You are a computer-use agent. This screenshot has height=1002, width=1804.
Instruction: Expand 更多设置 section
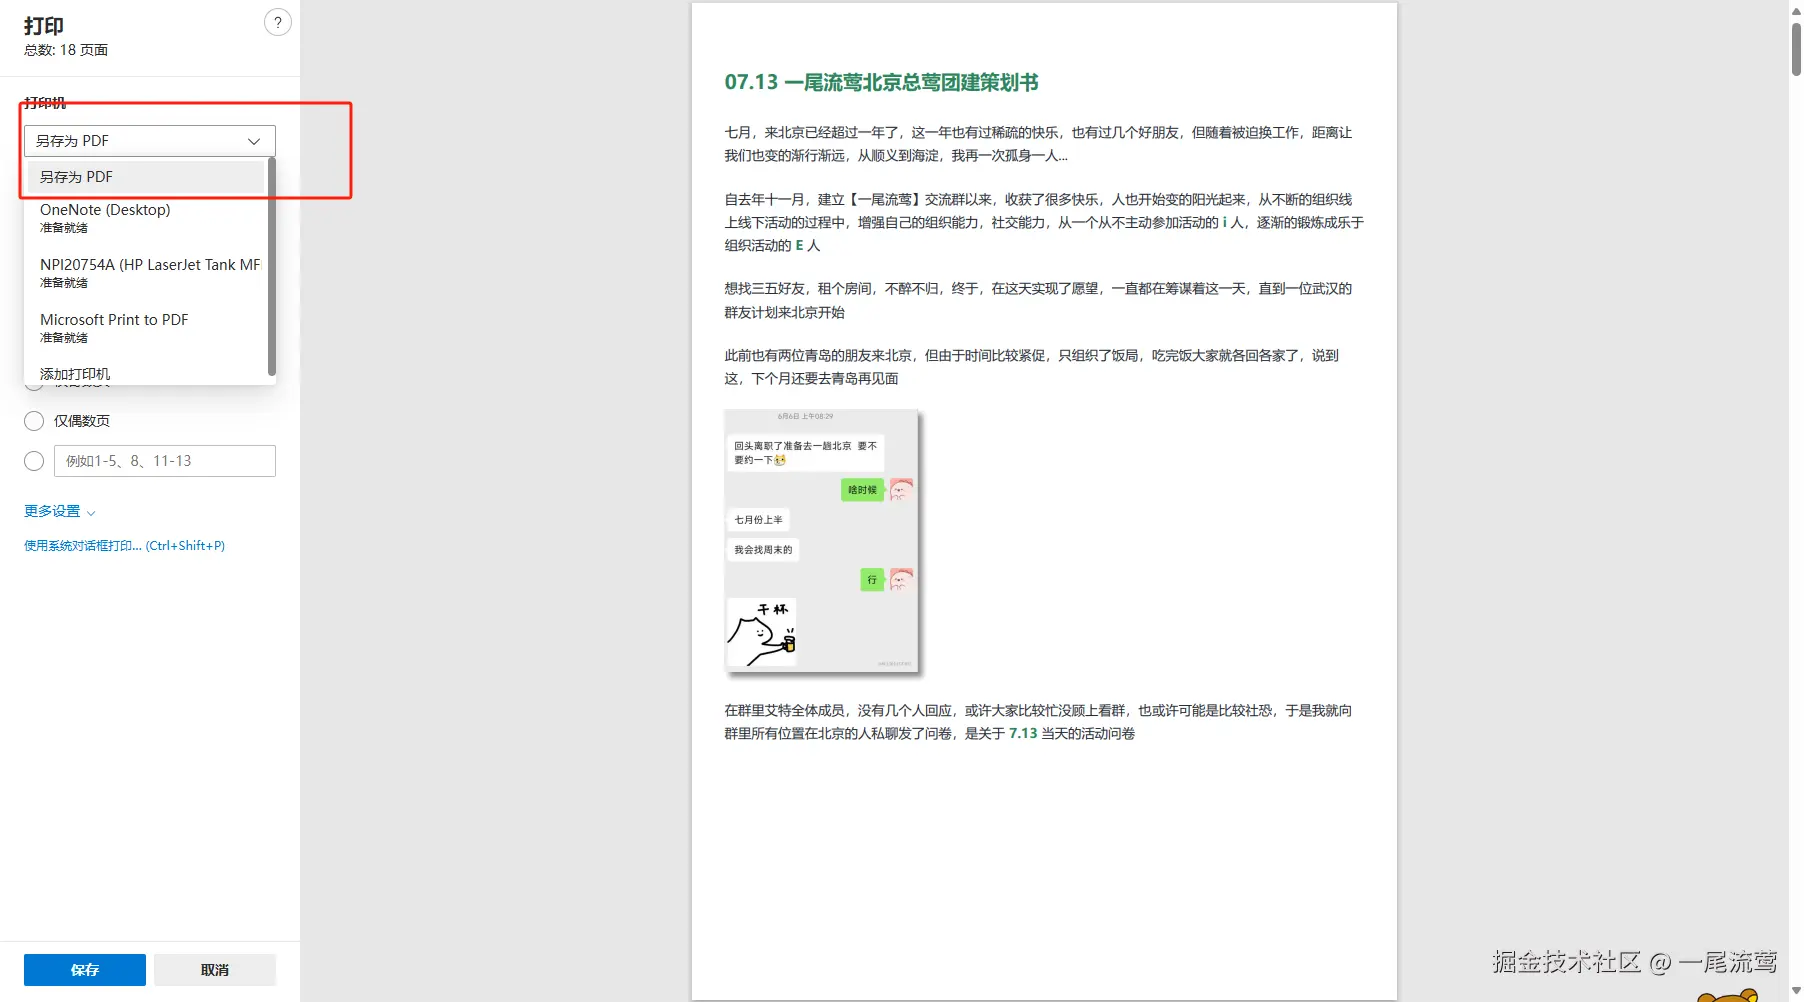60,511
